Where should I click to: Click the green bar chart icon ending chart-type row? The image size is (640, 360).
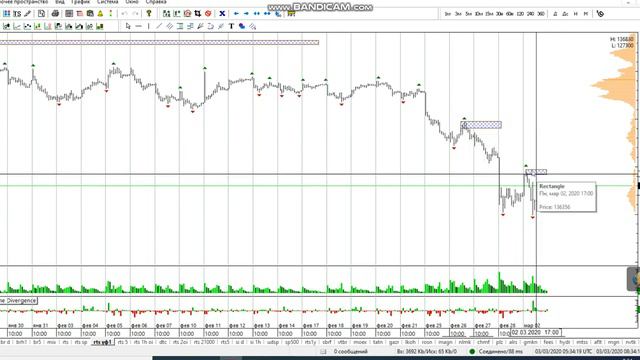100,26
